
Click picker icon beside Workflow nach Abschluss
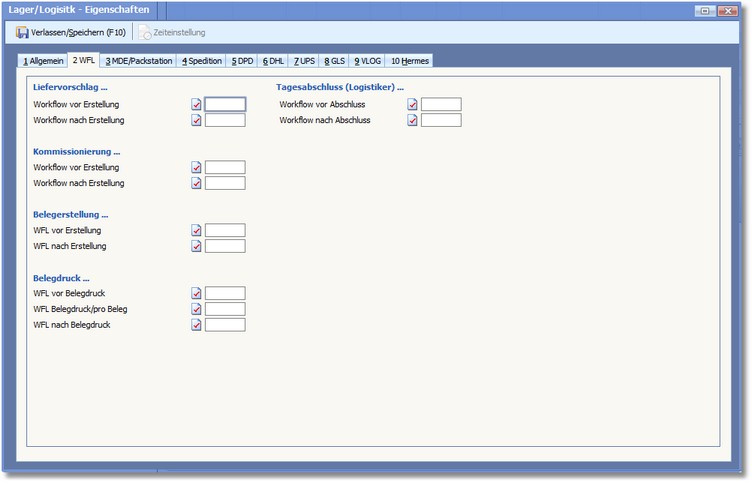[x=412, y=120]
